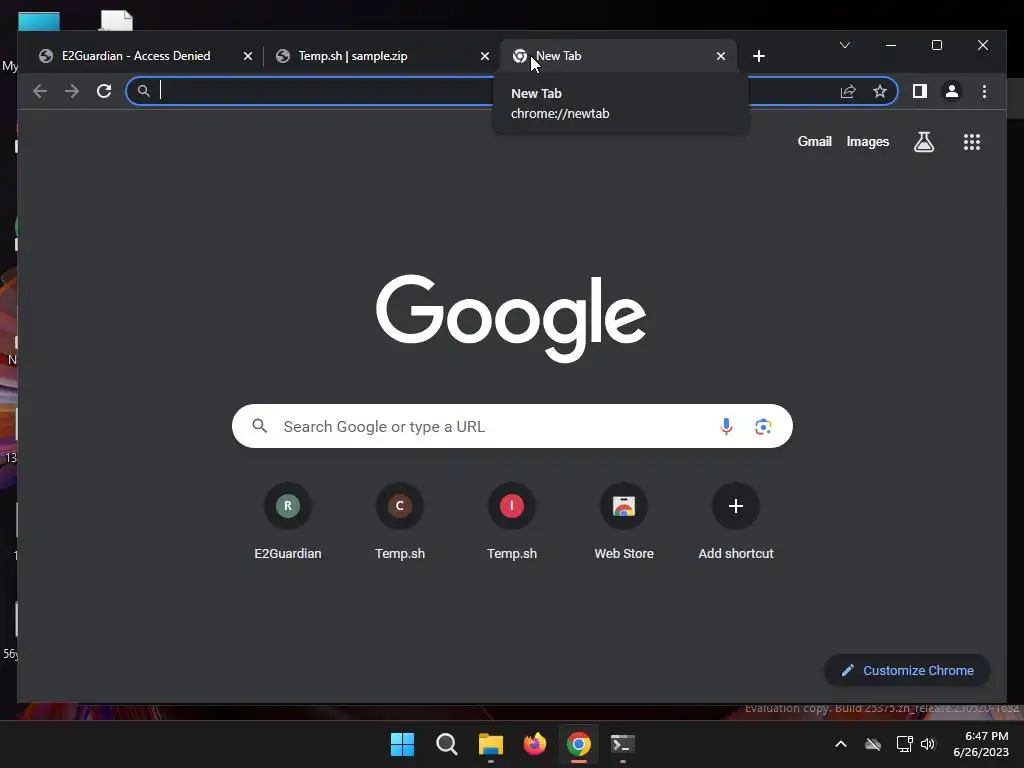The height and width of the screenshot is (768, 1024).
Task: Go back using the browser back arrow
Action: [x=40, y=91]
